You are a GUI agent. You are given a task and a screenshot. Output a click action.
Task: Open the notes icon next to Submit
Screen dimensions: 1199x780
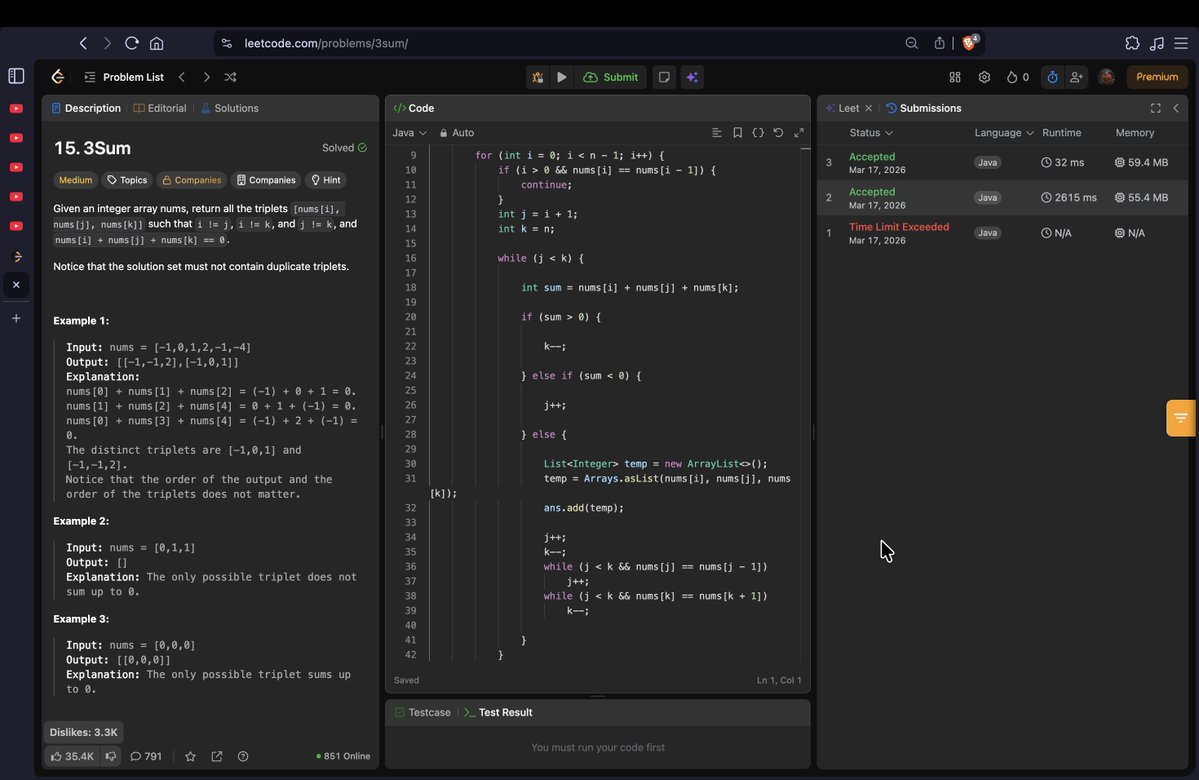pyautogui.click(x=664, y=77)
